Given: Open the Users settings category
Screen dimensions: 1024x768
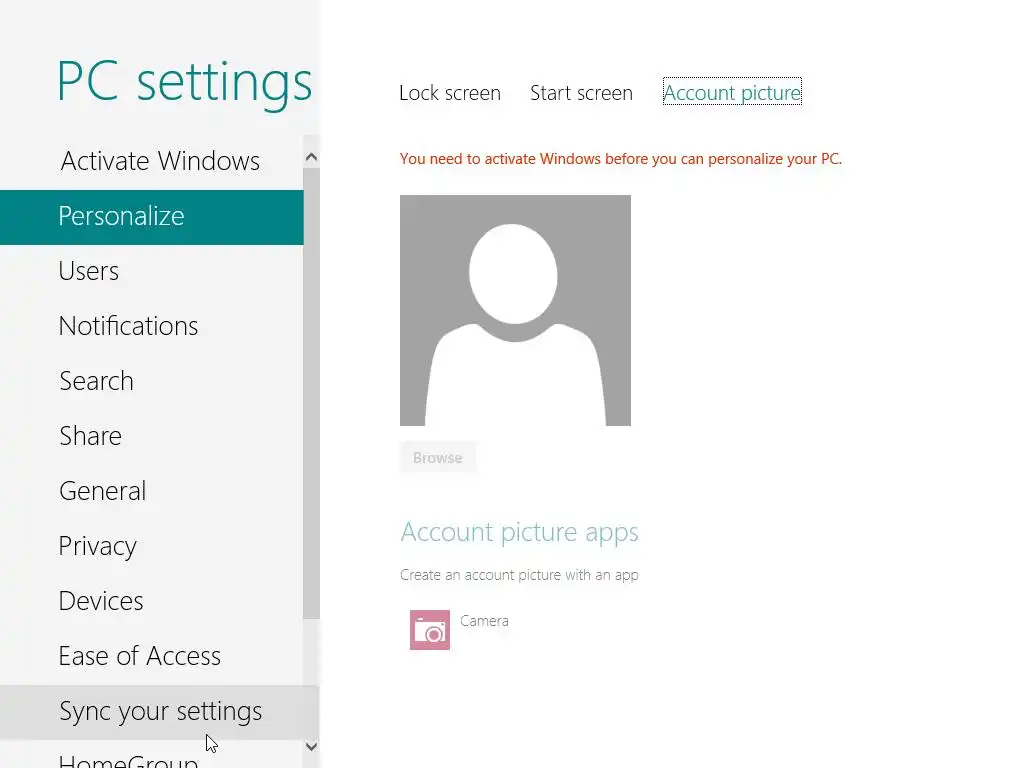Looking at the screenshot, I should 152,272.
